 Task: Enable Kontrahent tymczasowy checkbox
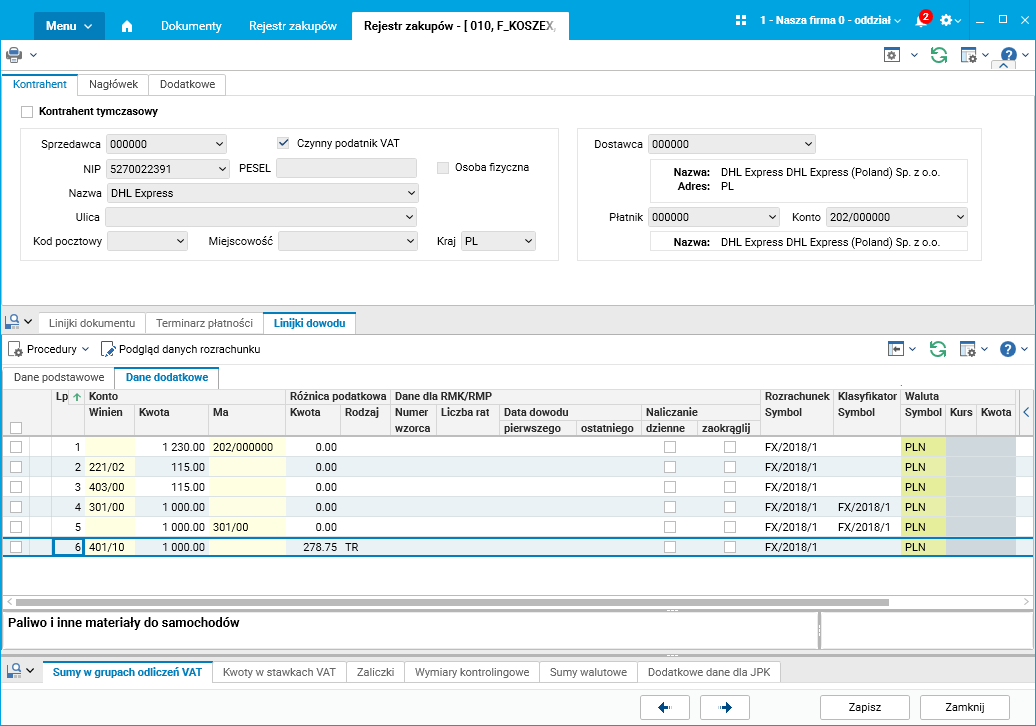[27, 112]
